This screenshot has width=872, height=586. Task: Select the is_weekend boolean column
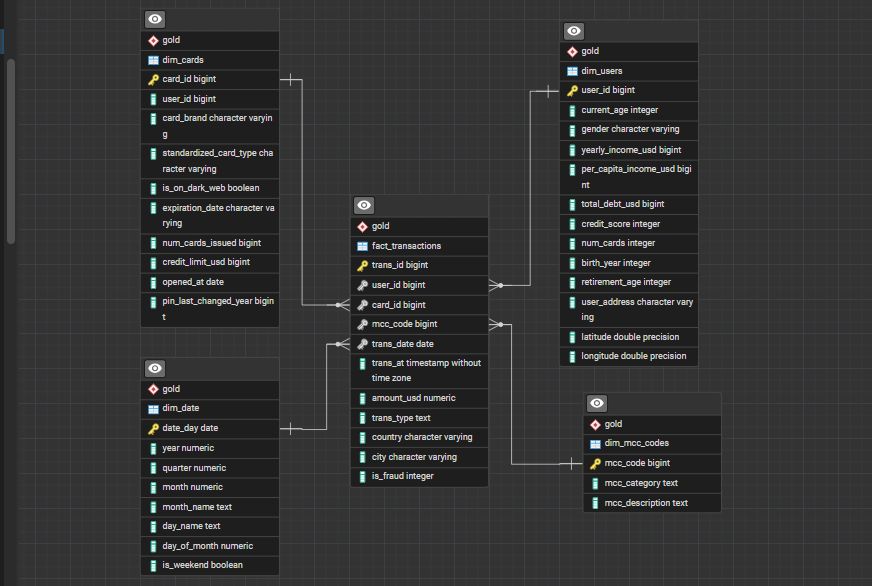(202, 565)
